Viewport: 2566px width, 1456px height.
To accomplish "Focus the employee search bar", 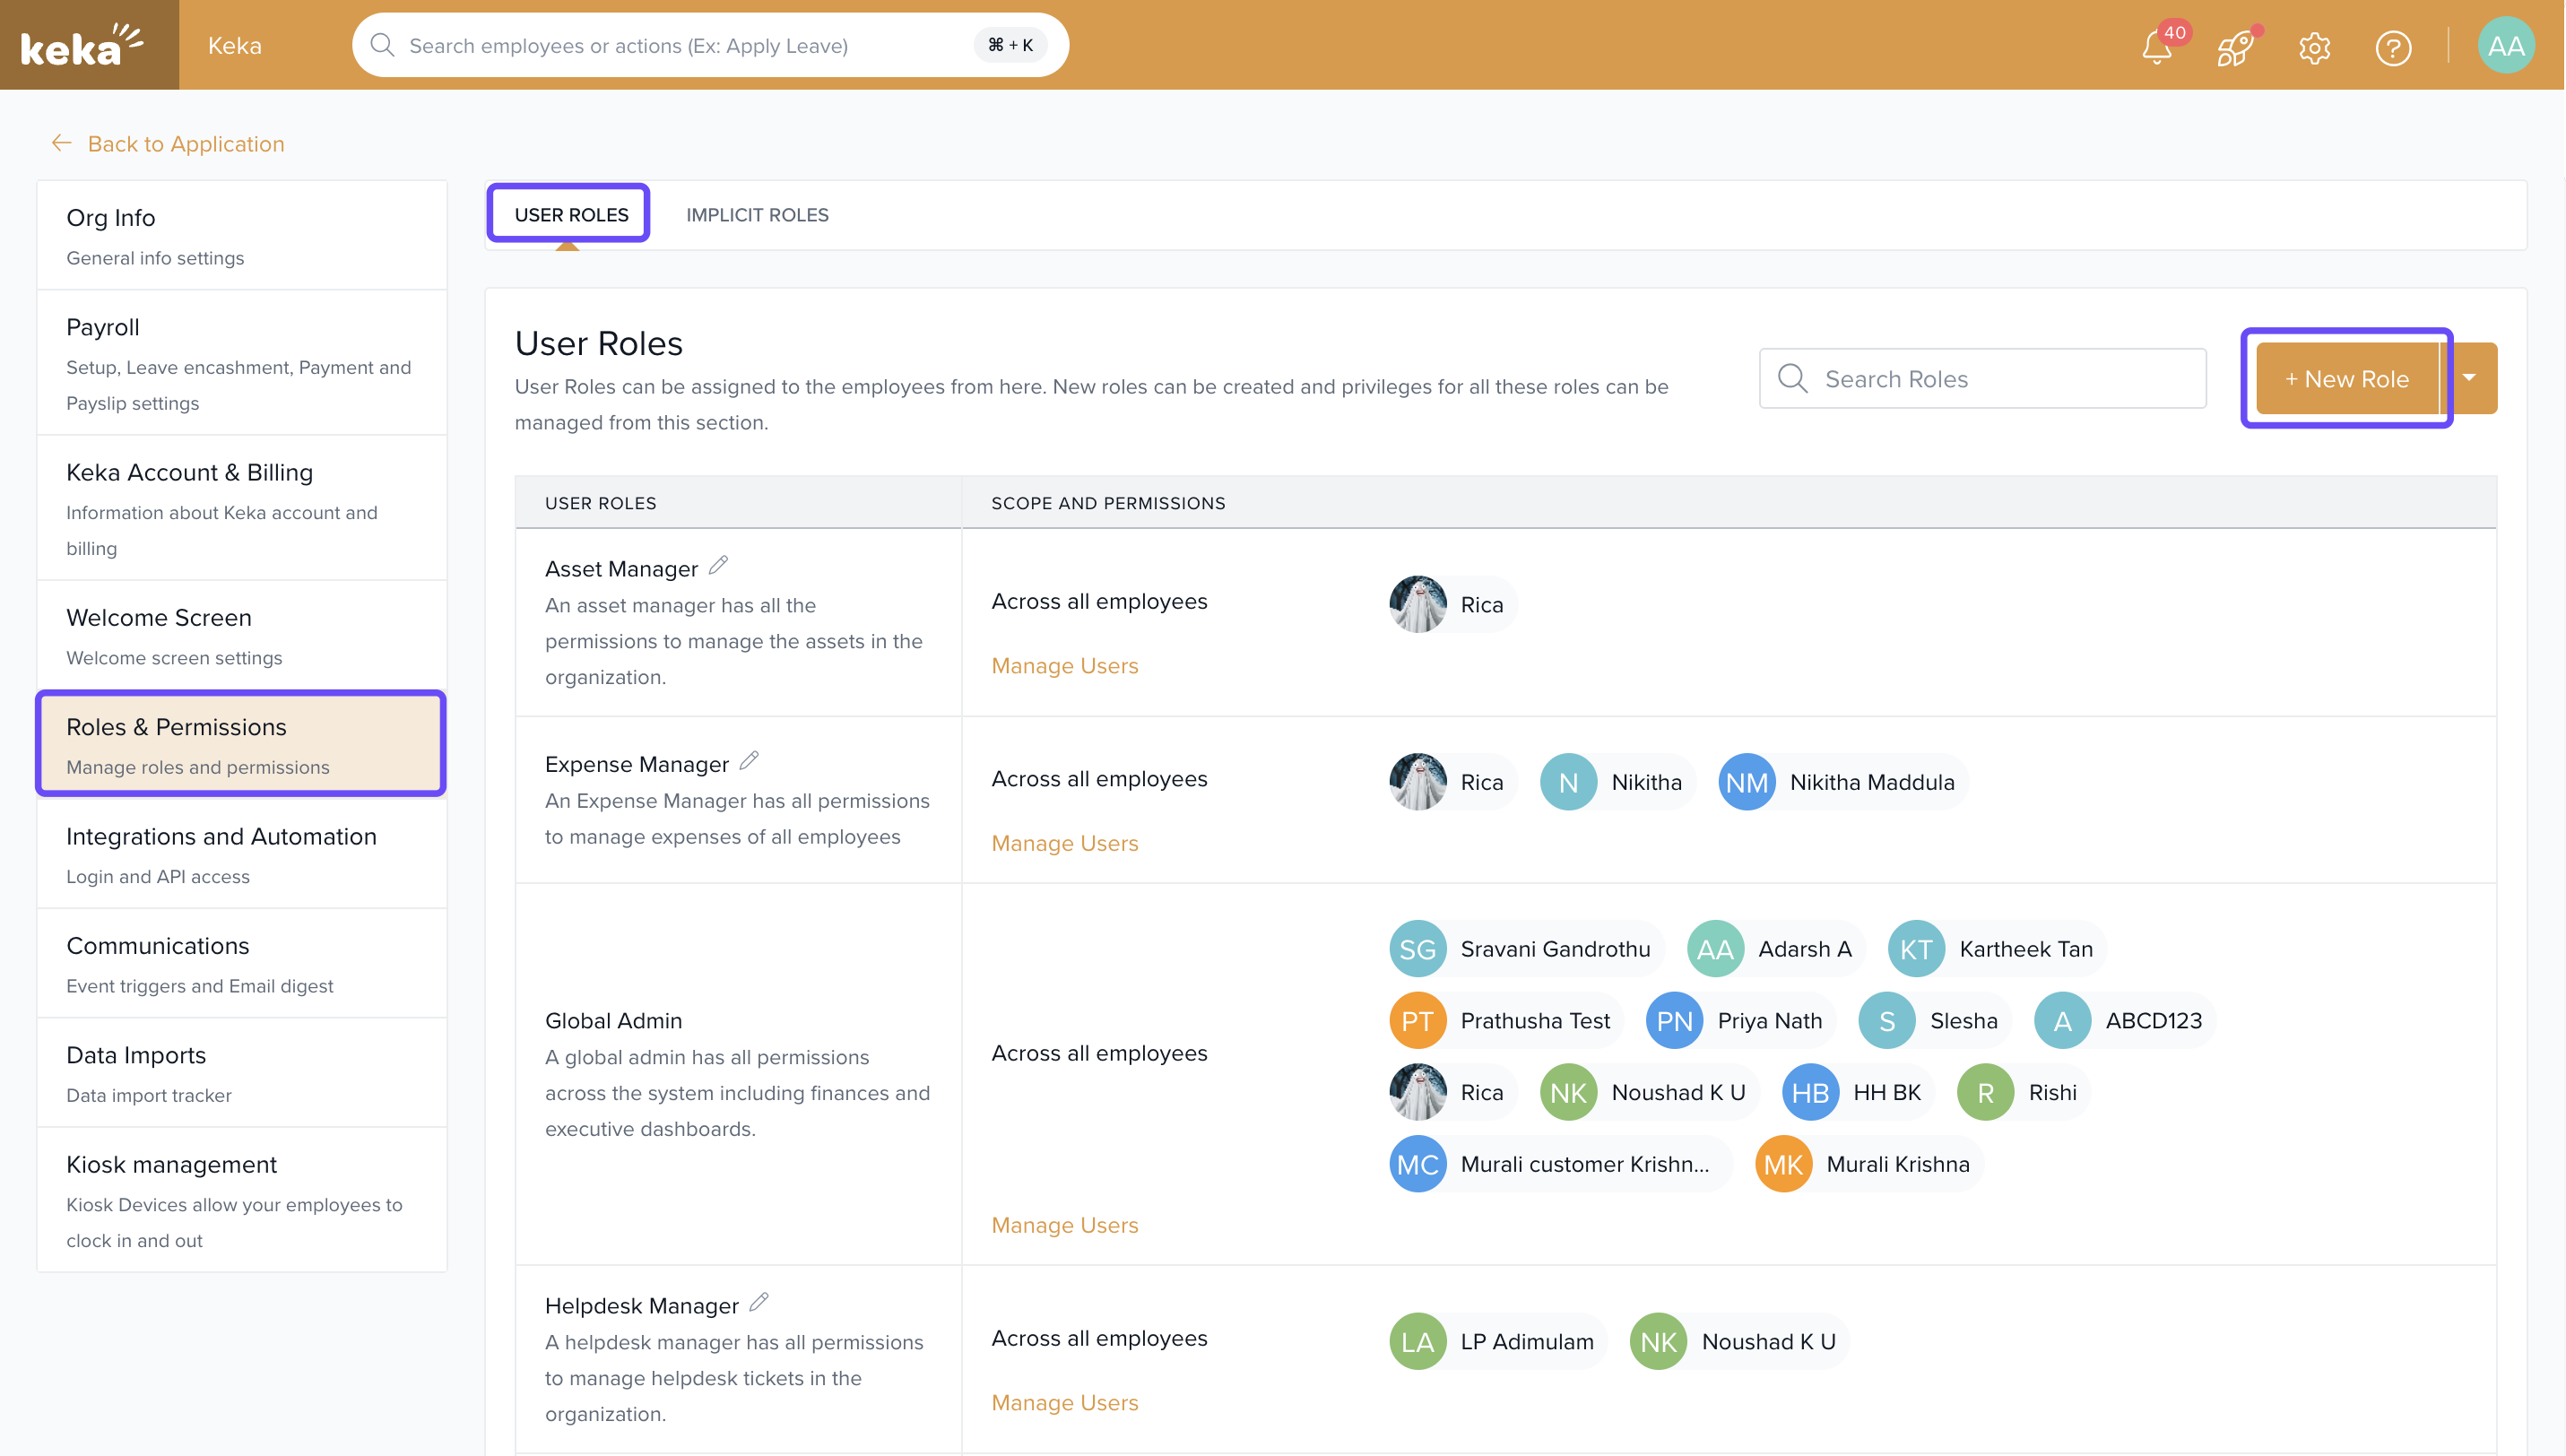I will pyautogui.click(x=680, y=46).
